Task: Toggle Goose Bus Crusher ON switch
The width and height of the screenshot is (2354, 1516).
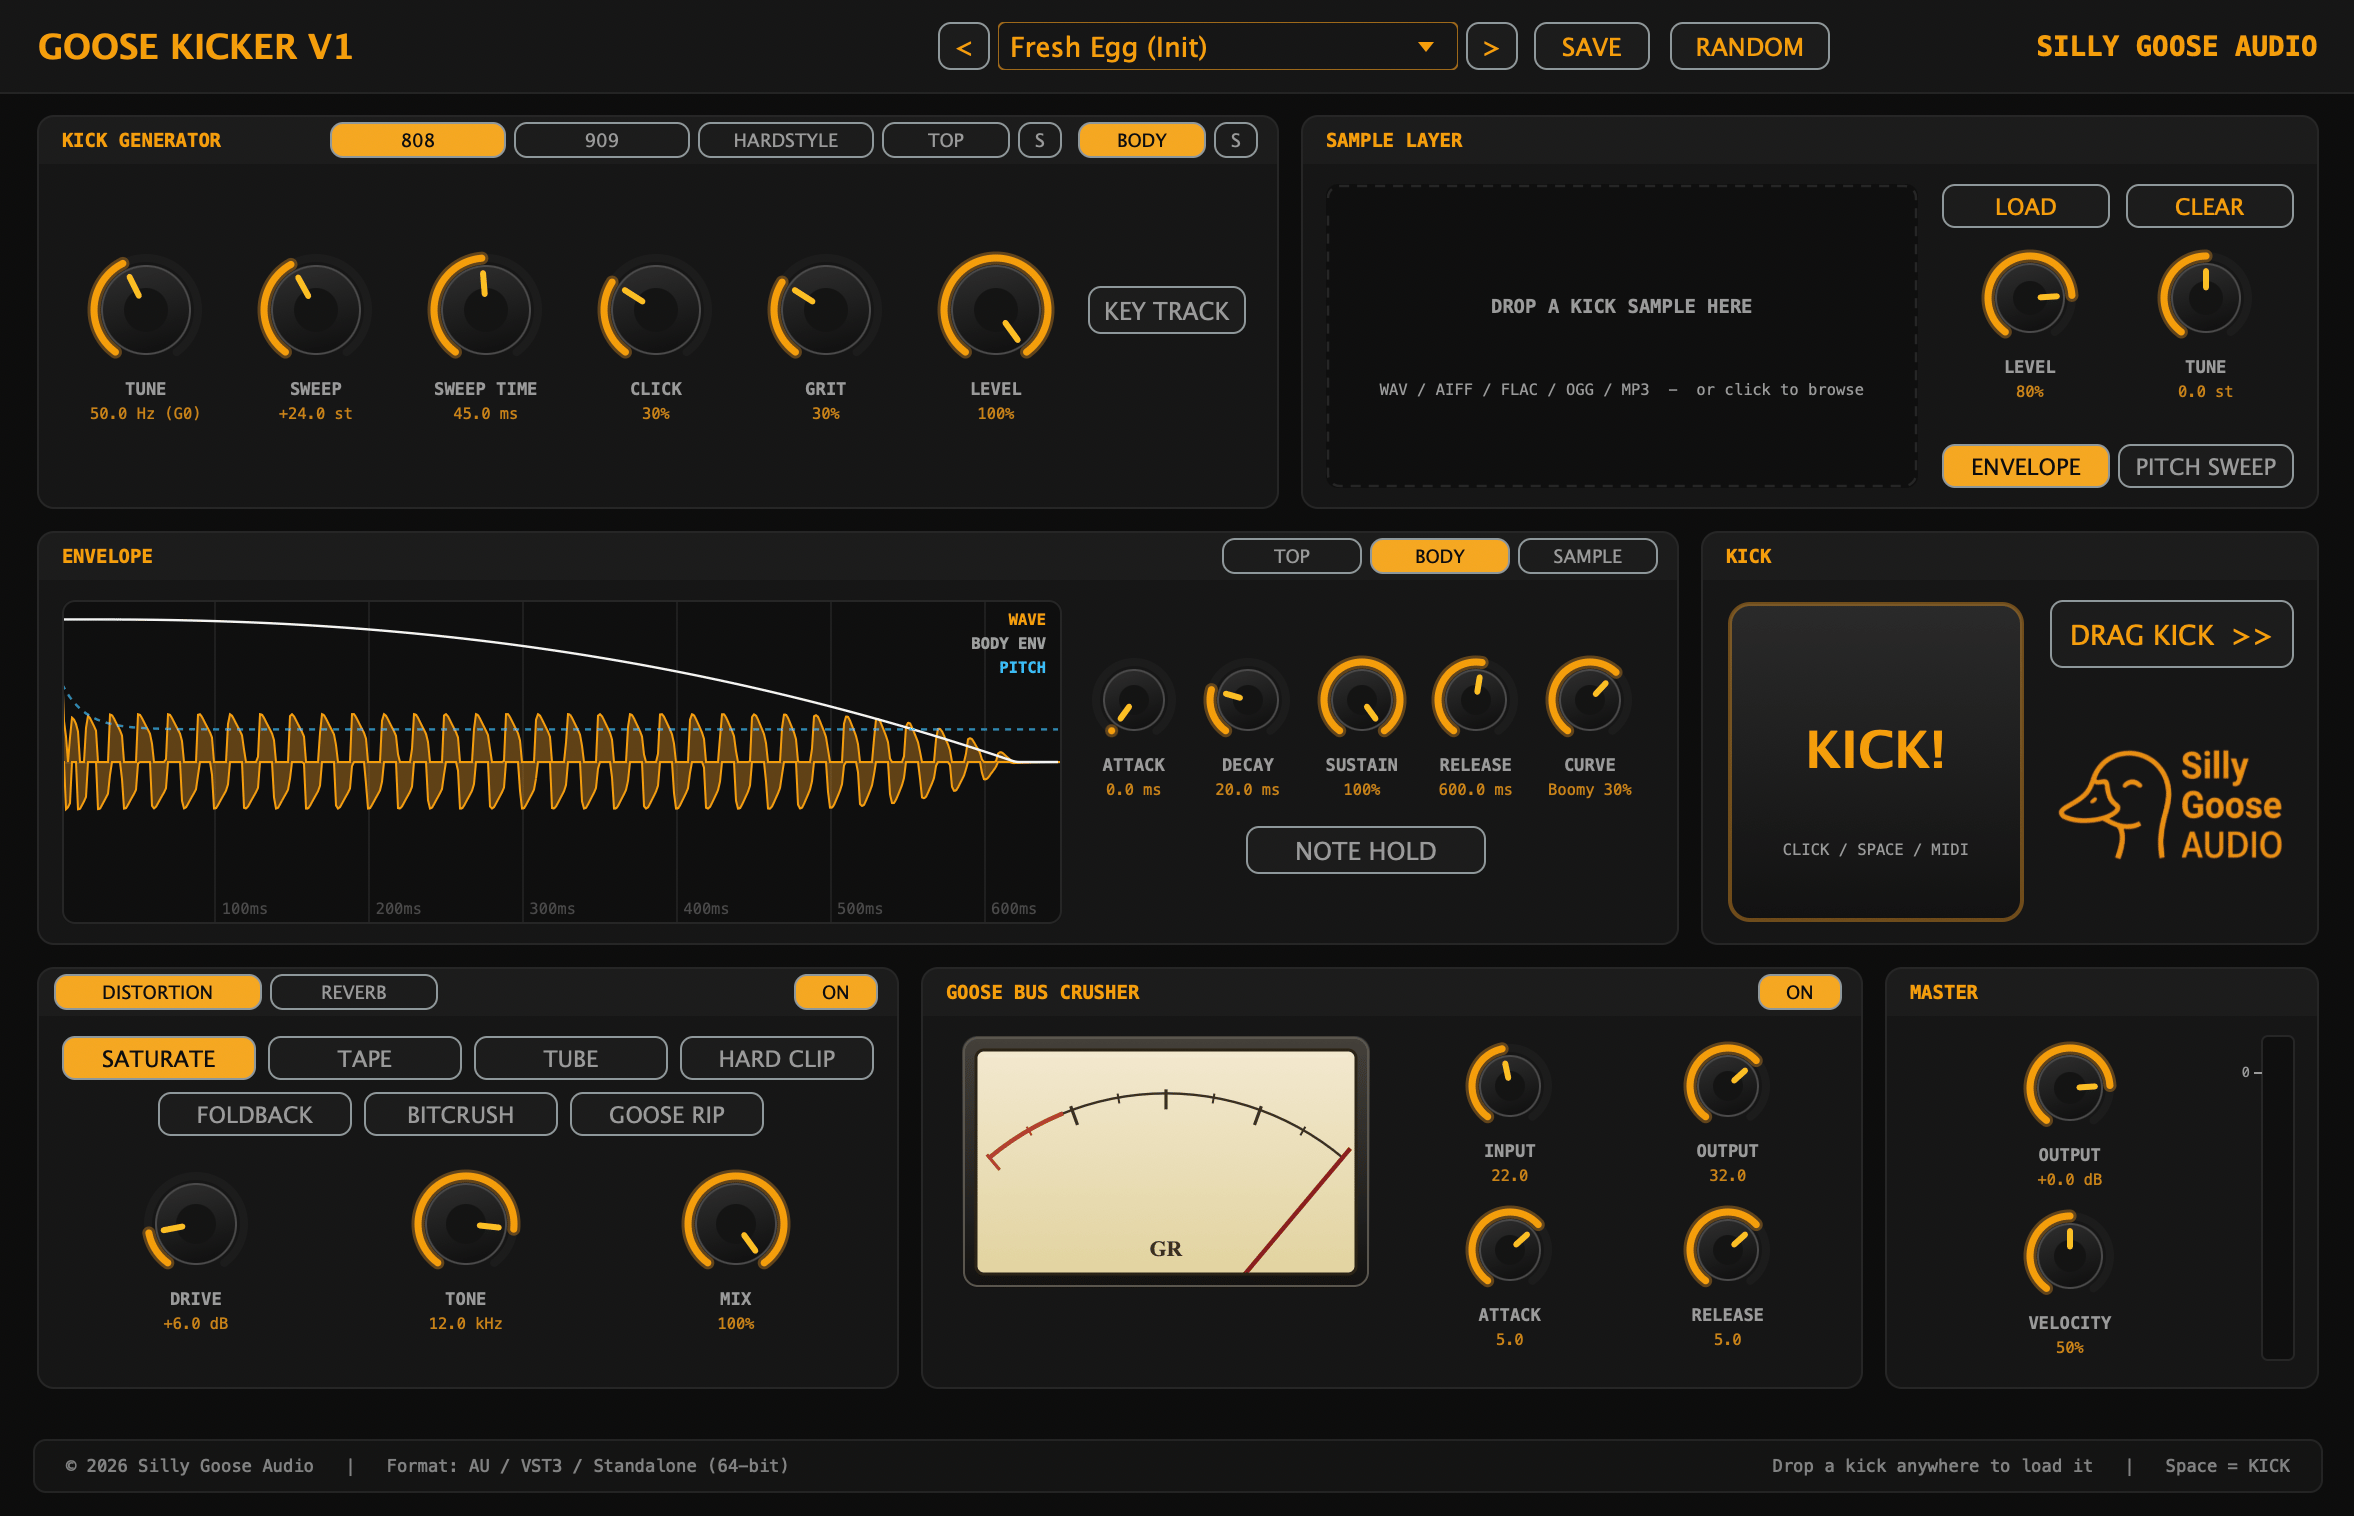Action: coord(1799,992)
